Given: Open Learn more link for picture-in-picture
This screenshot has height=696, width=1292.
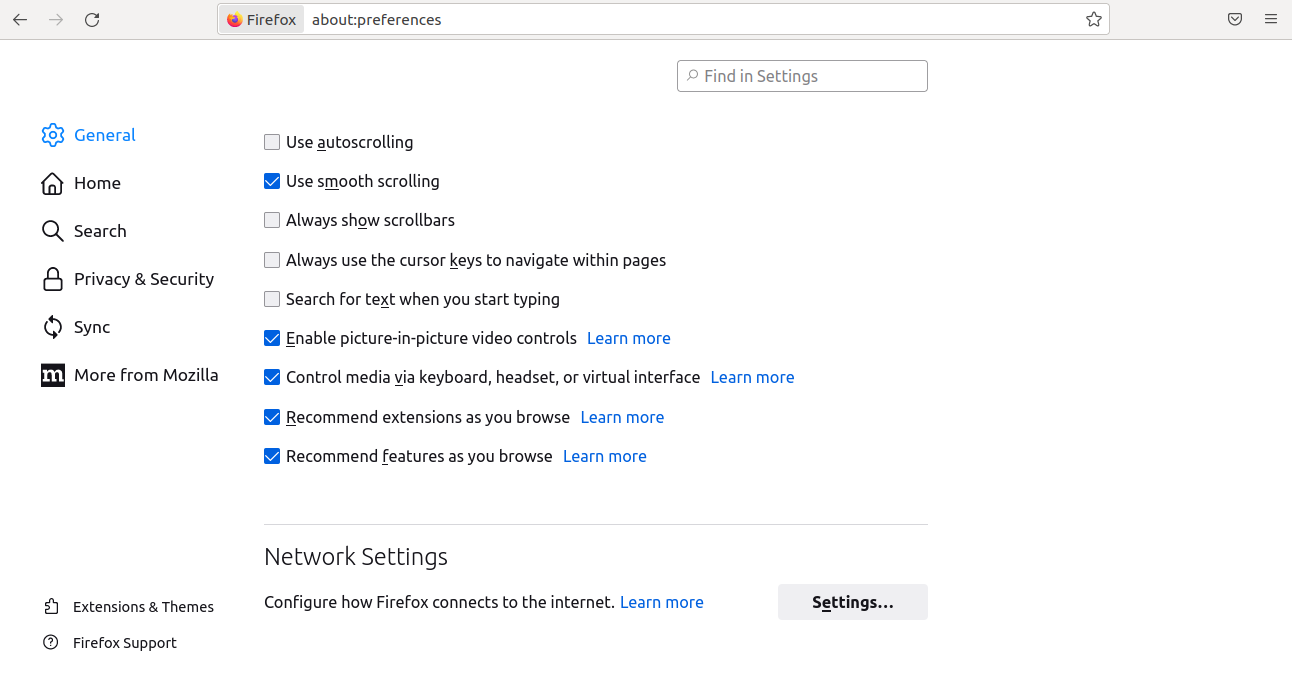Looking at the screenshot, I should point(628,338).
